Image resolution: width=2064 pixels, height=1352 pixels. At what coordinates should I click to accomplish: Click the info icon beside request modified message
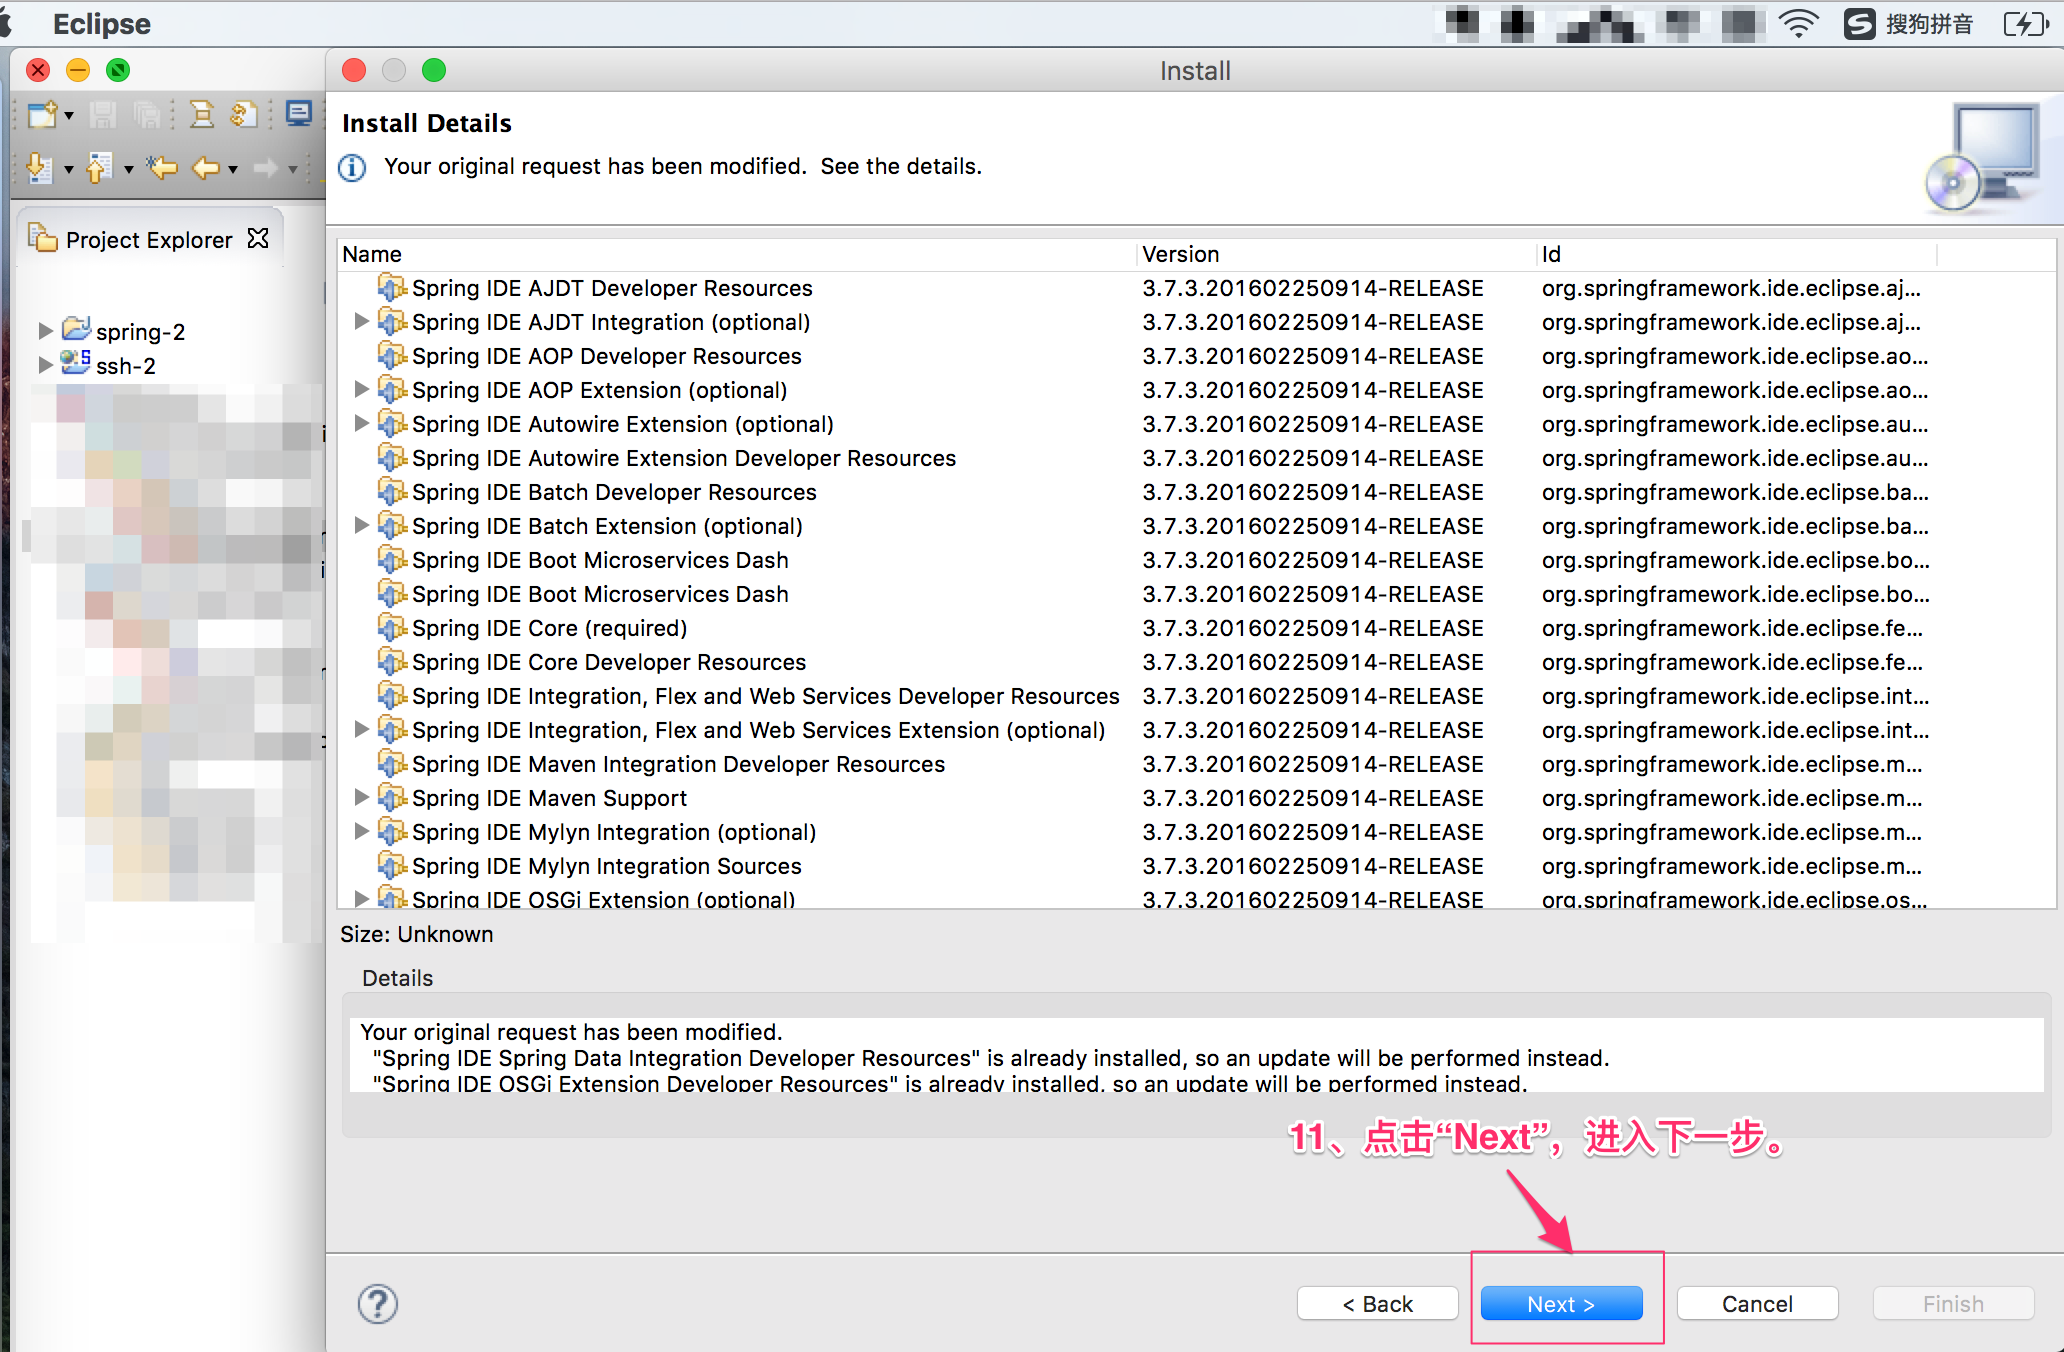coord(352,167)
